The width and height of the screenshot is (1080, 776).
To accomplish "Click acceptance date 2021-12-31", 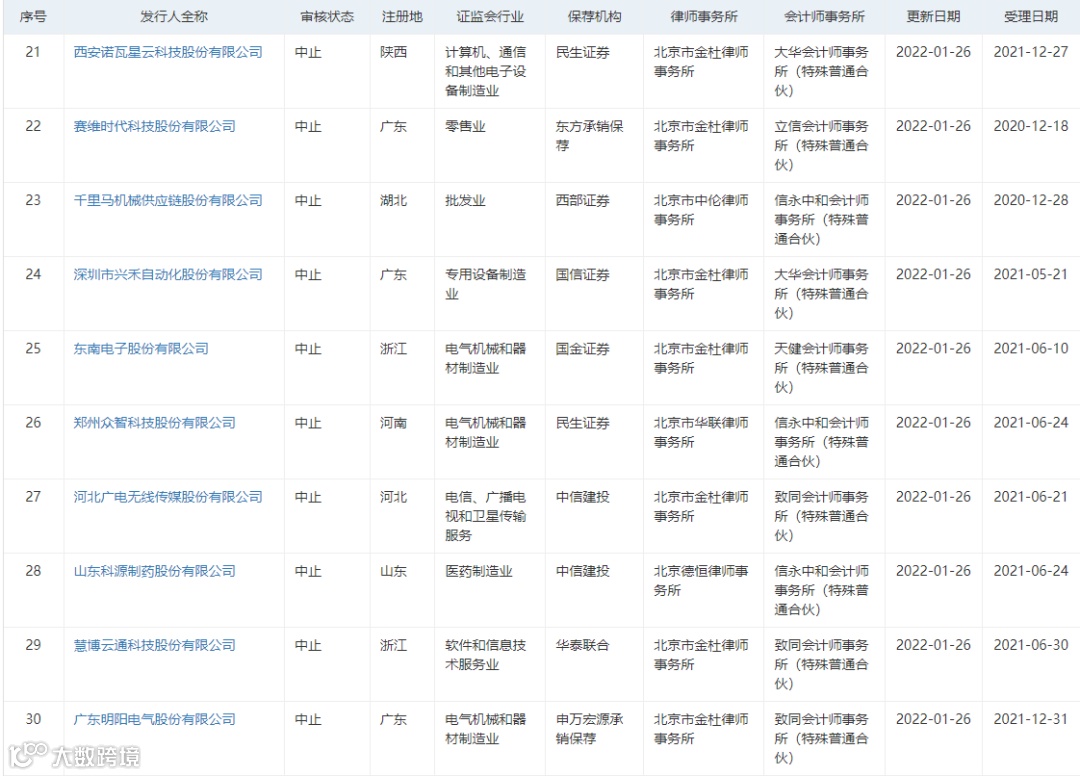I will click(x=1031, y=720).
